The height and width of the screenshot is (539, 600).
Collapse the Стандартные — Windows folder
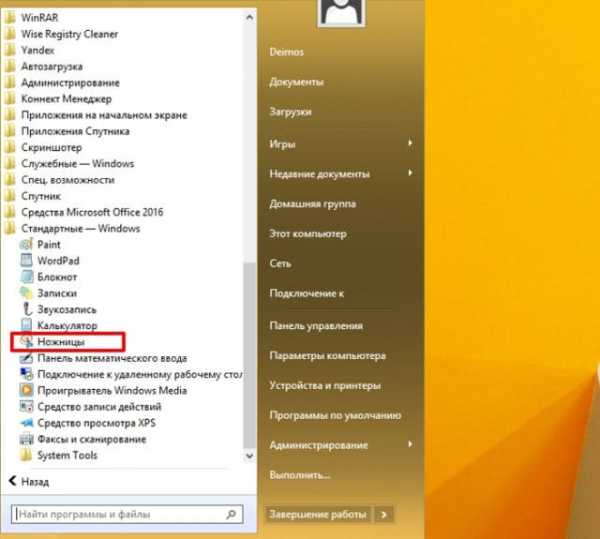click(81, 228)
